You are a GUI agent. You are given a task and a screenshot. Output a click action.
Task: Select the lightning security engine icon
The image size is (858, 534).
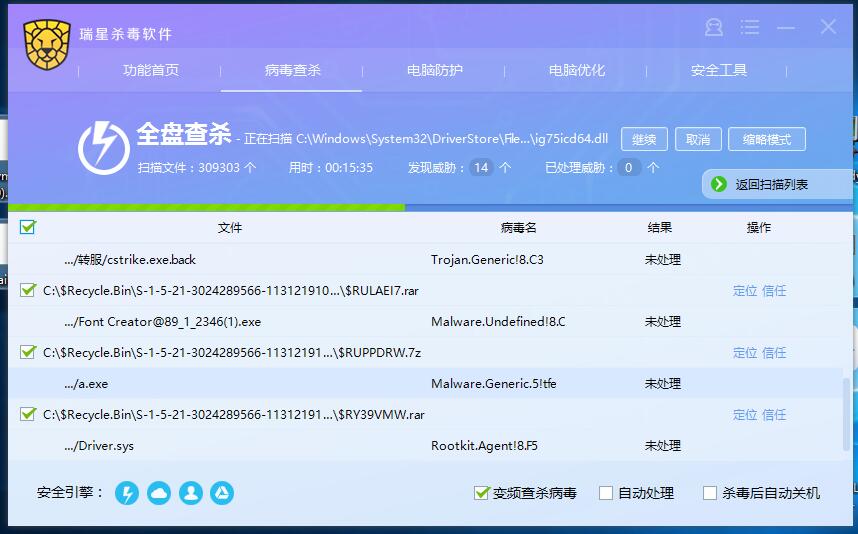[x=127, y=493]
